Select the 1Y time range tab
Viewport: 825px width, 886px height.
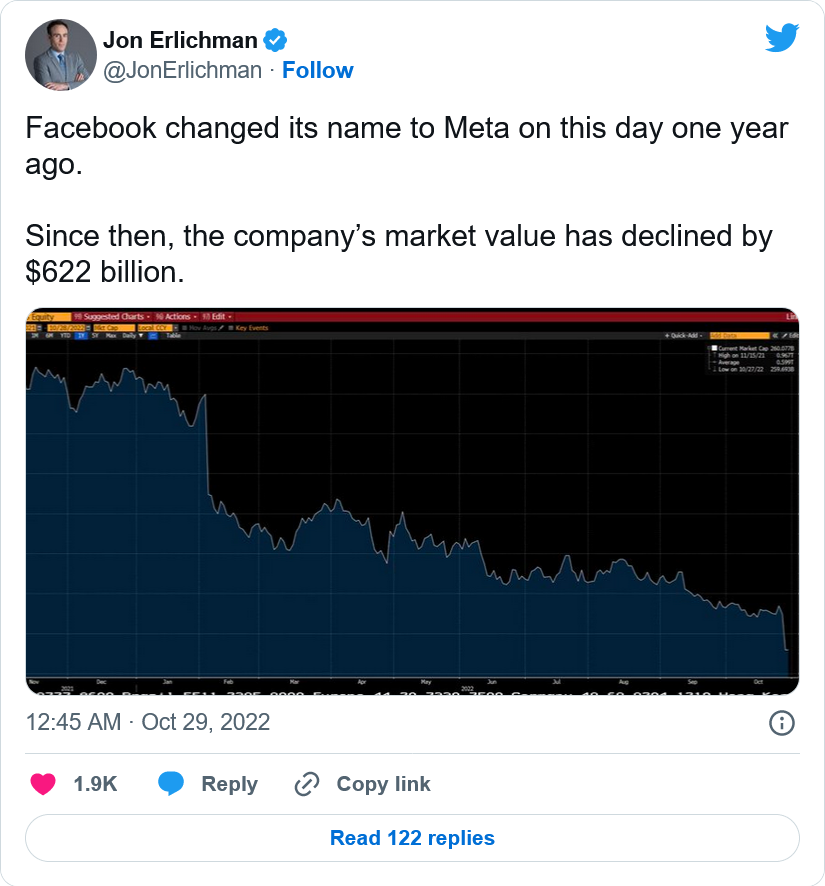click(x=81, y=336)
